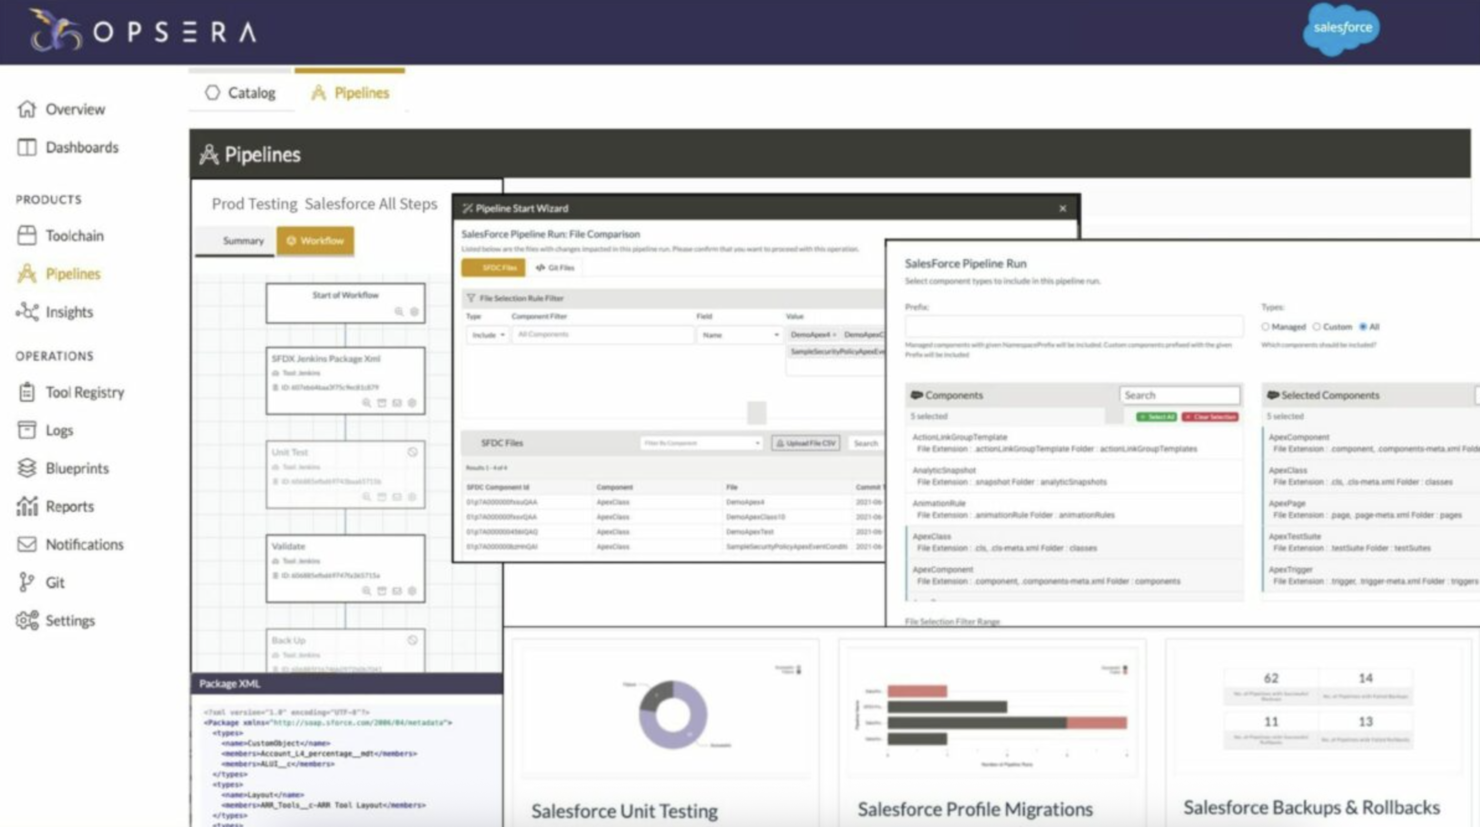Select the Blueprints sidebar icon
Viewport: 1480px width, 827px height.
27,468
